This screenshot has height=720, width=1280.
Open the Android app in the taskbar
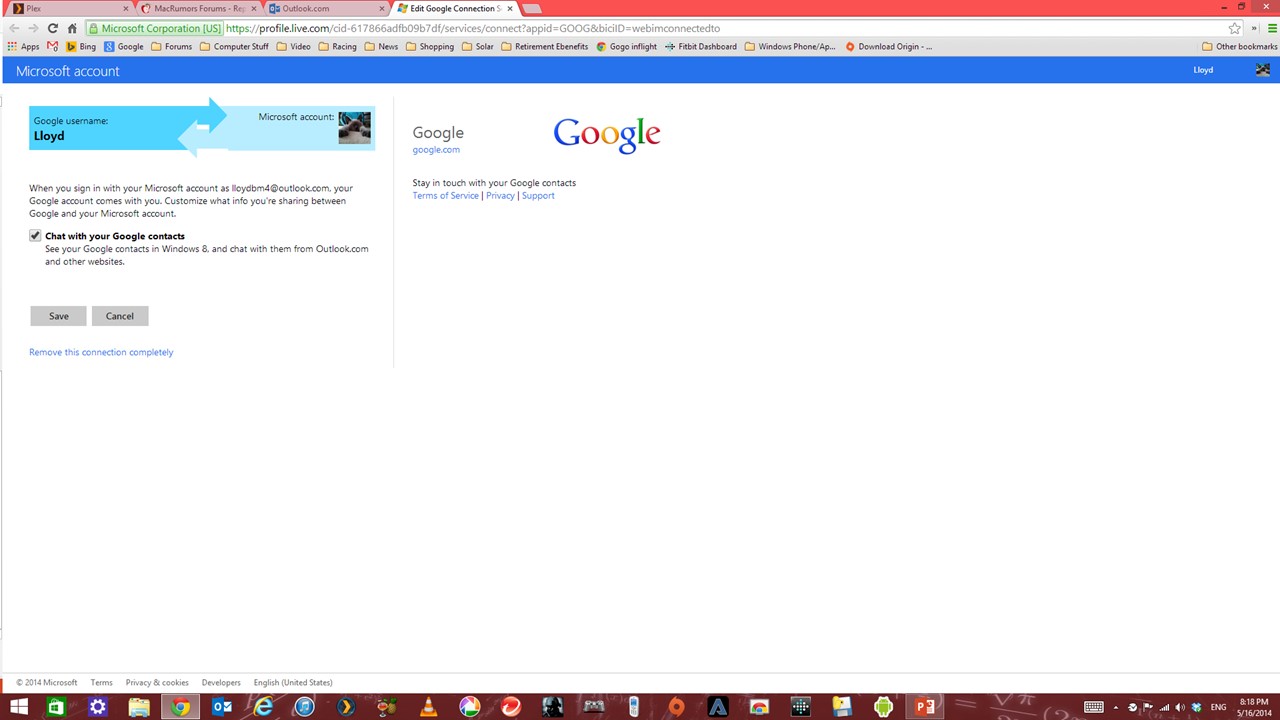coord(883,707)
